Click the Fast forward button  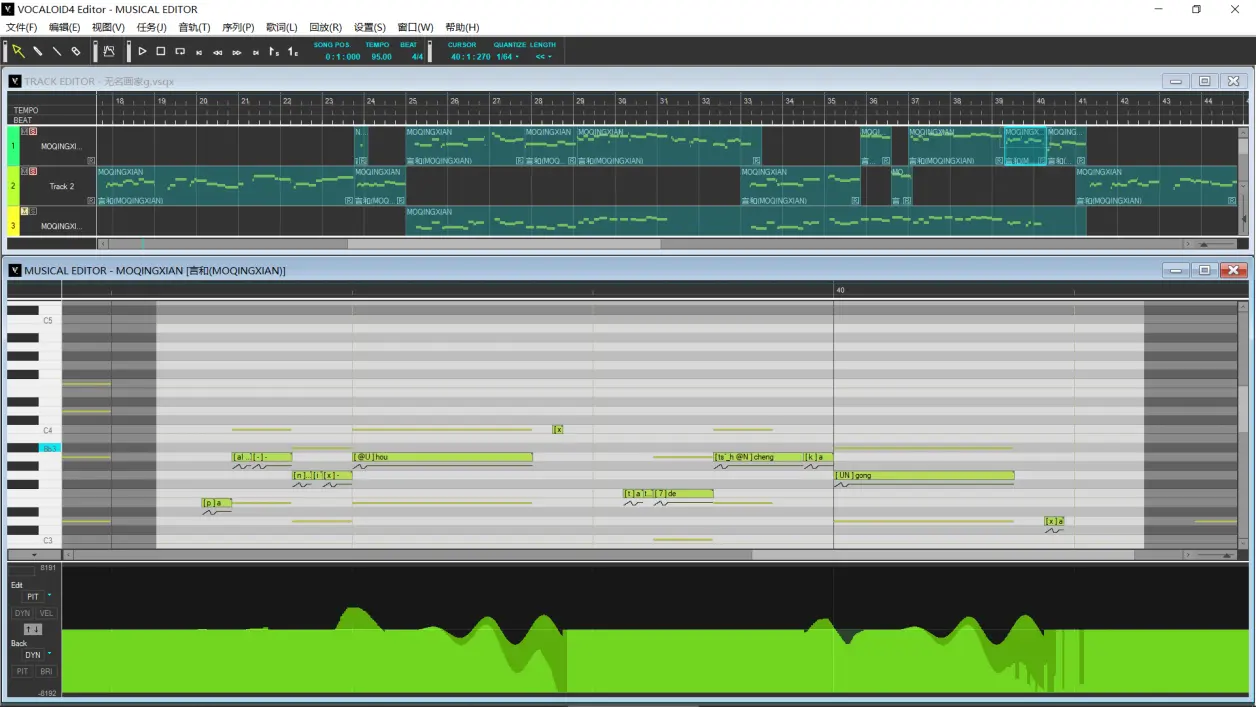(x=237, y=53)
